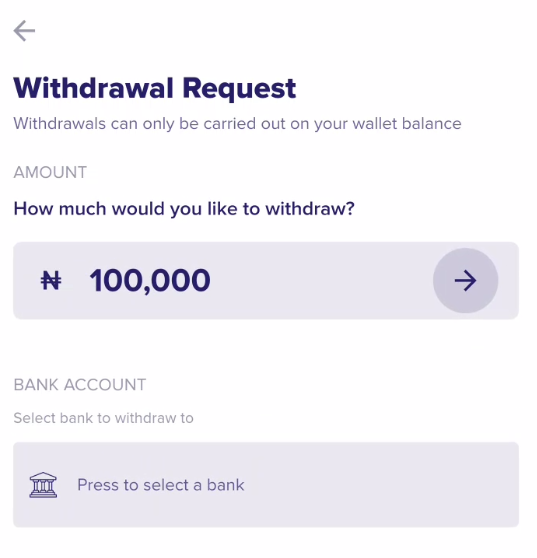Open the bank selection dropdown field
The image size is (537, 558).
(266, 485)
